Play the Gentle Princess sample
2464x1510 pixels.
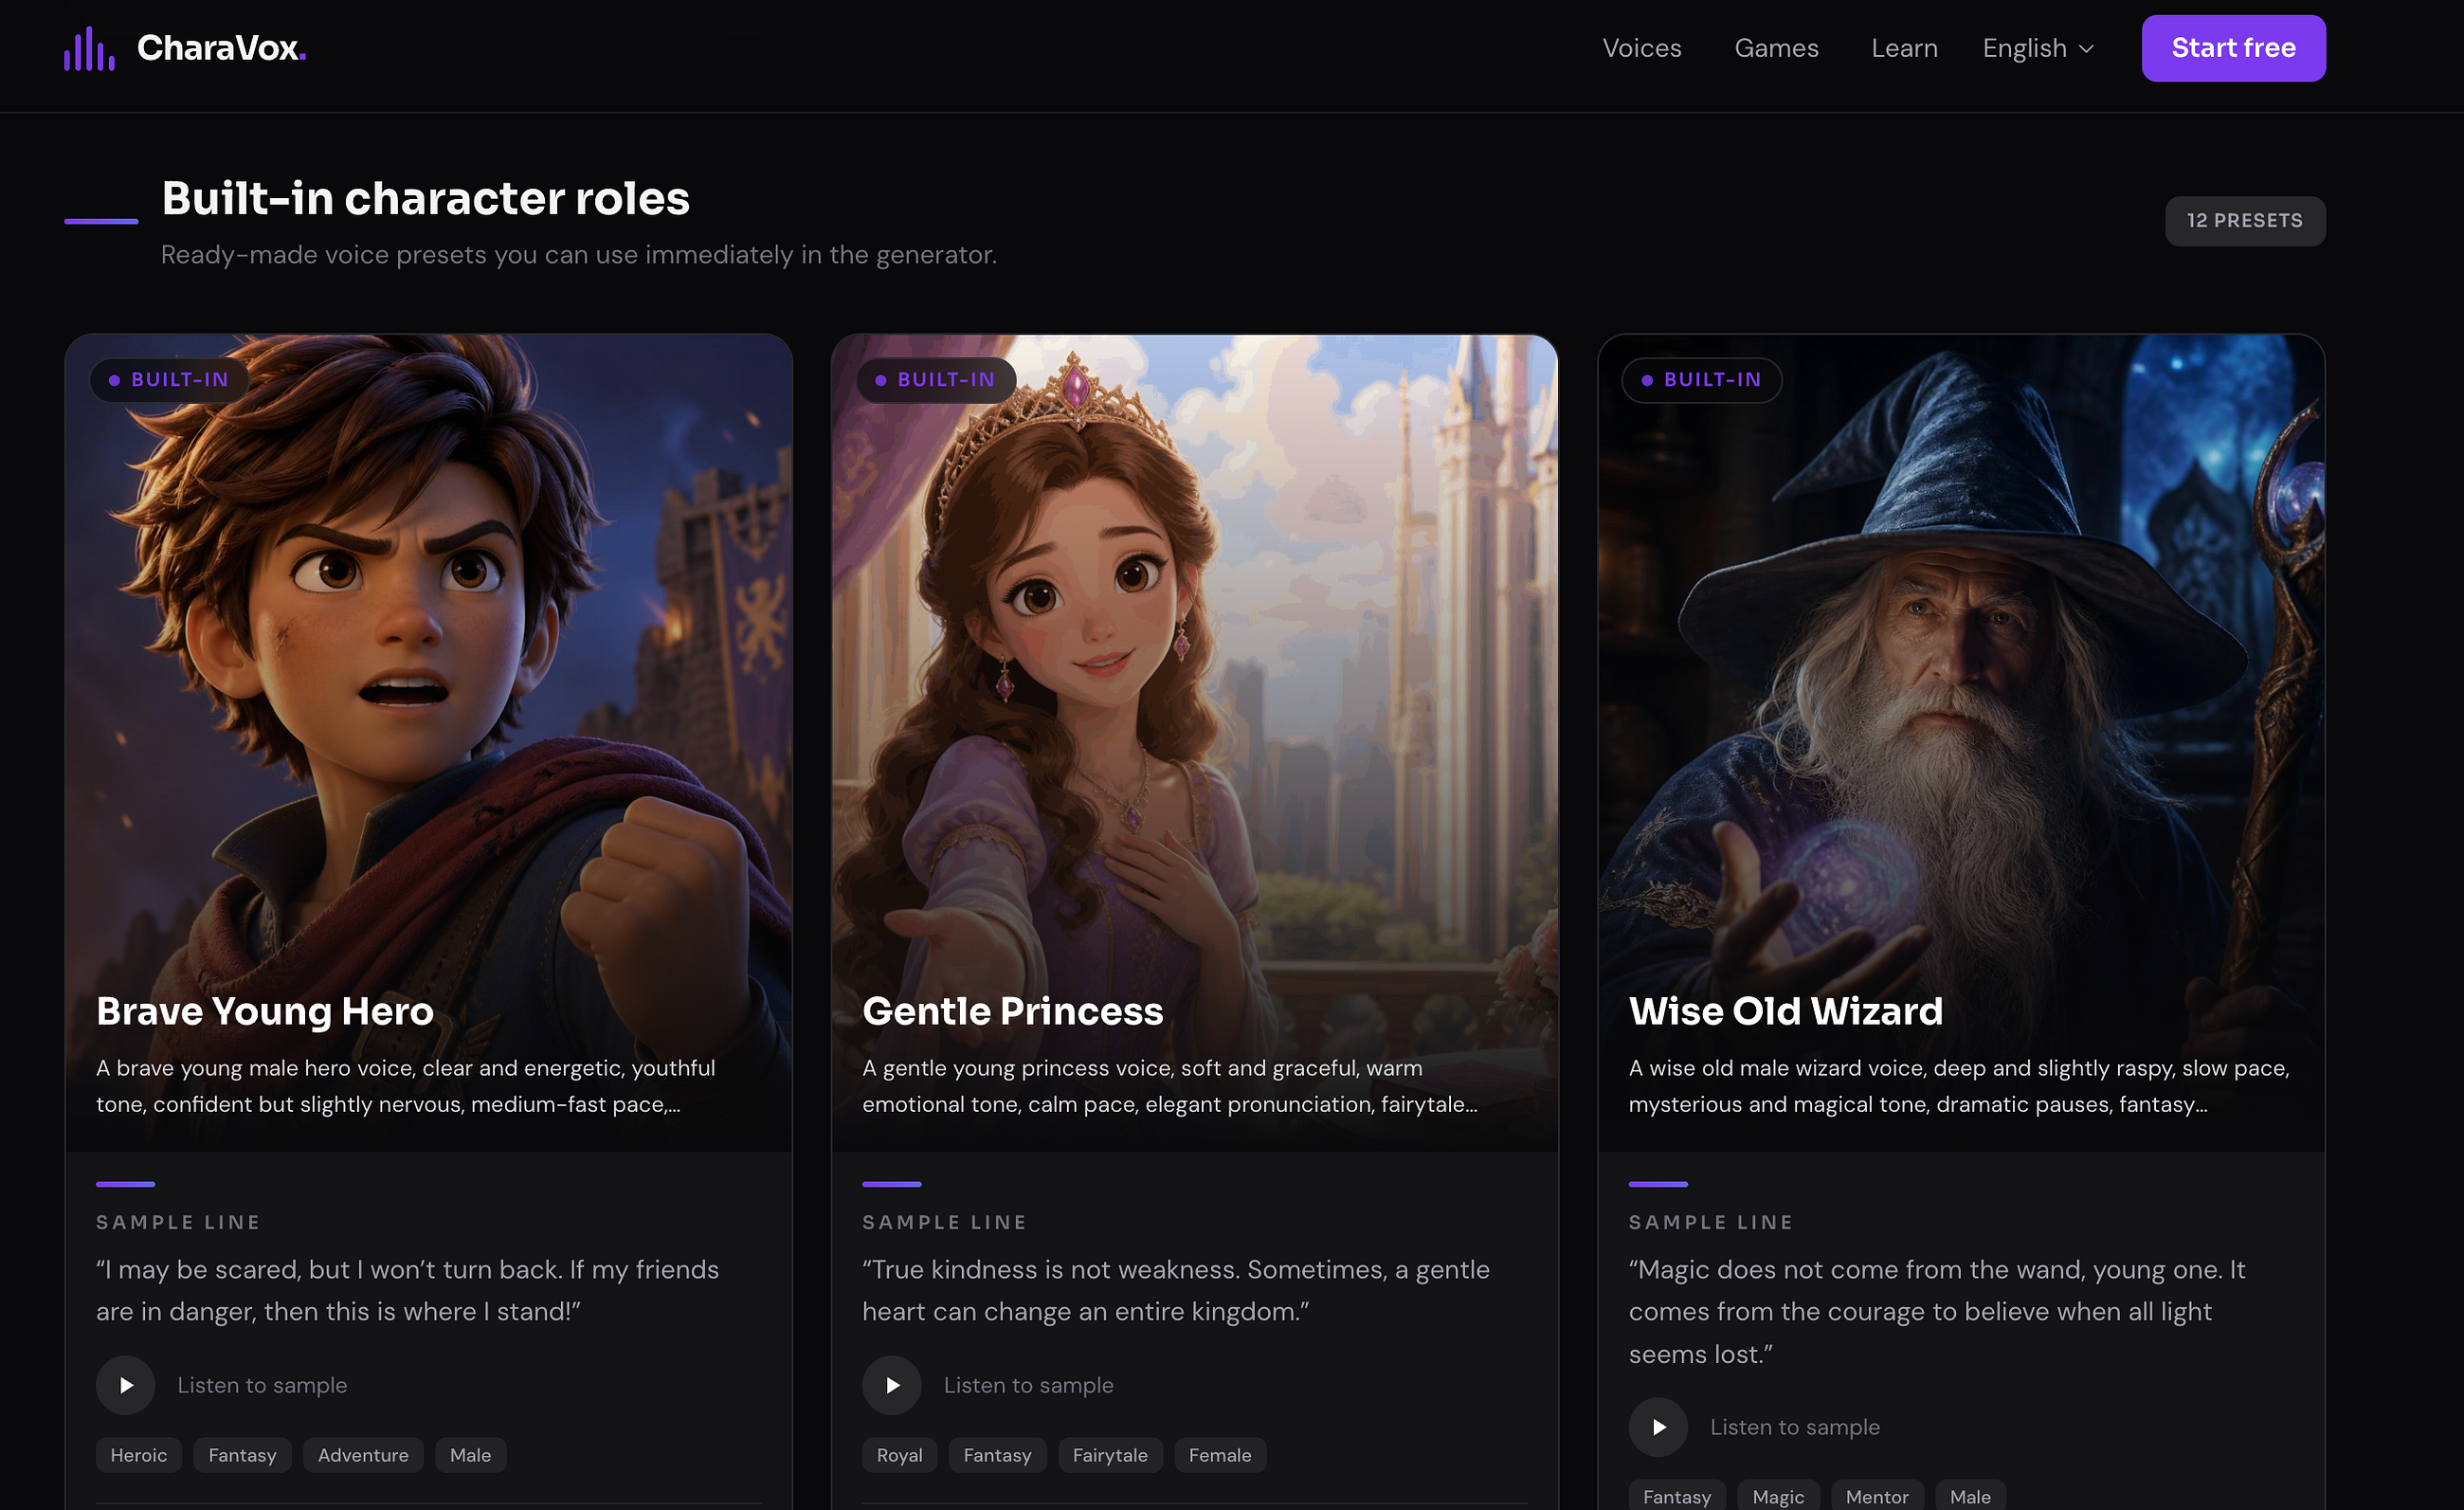891,1385
